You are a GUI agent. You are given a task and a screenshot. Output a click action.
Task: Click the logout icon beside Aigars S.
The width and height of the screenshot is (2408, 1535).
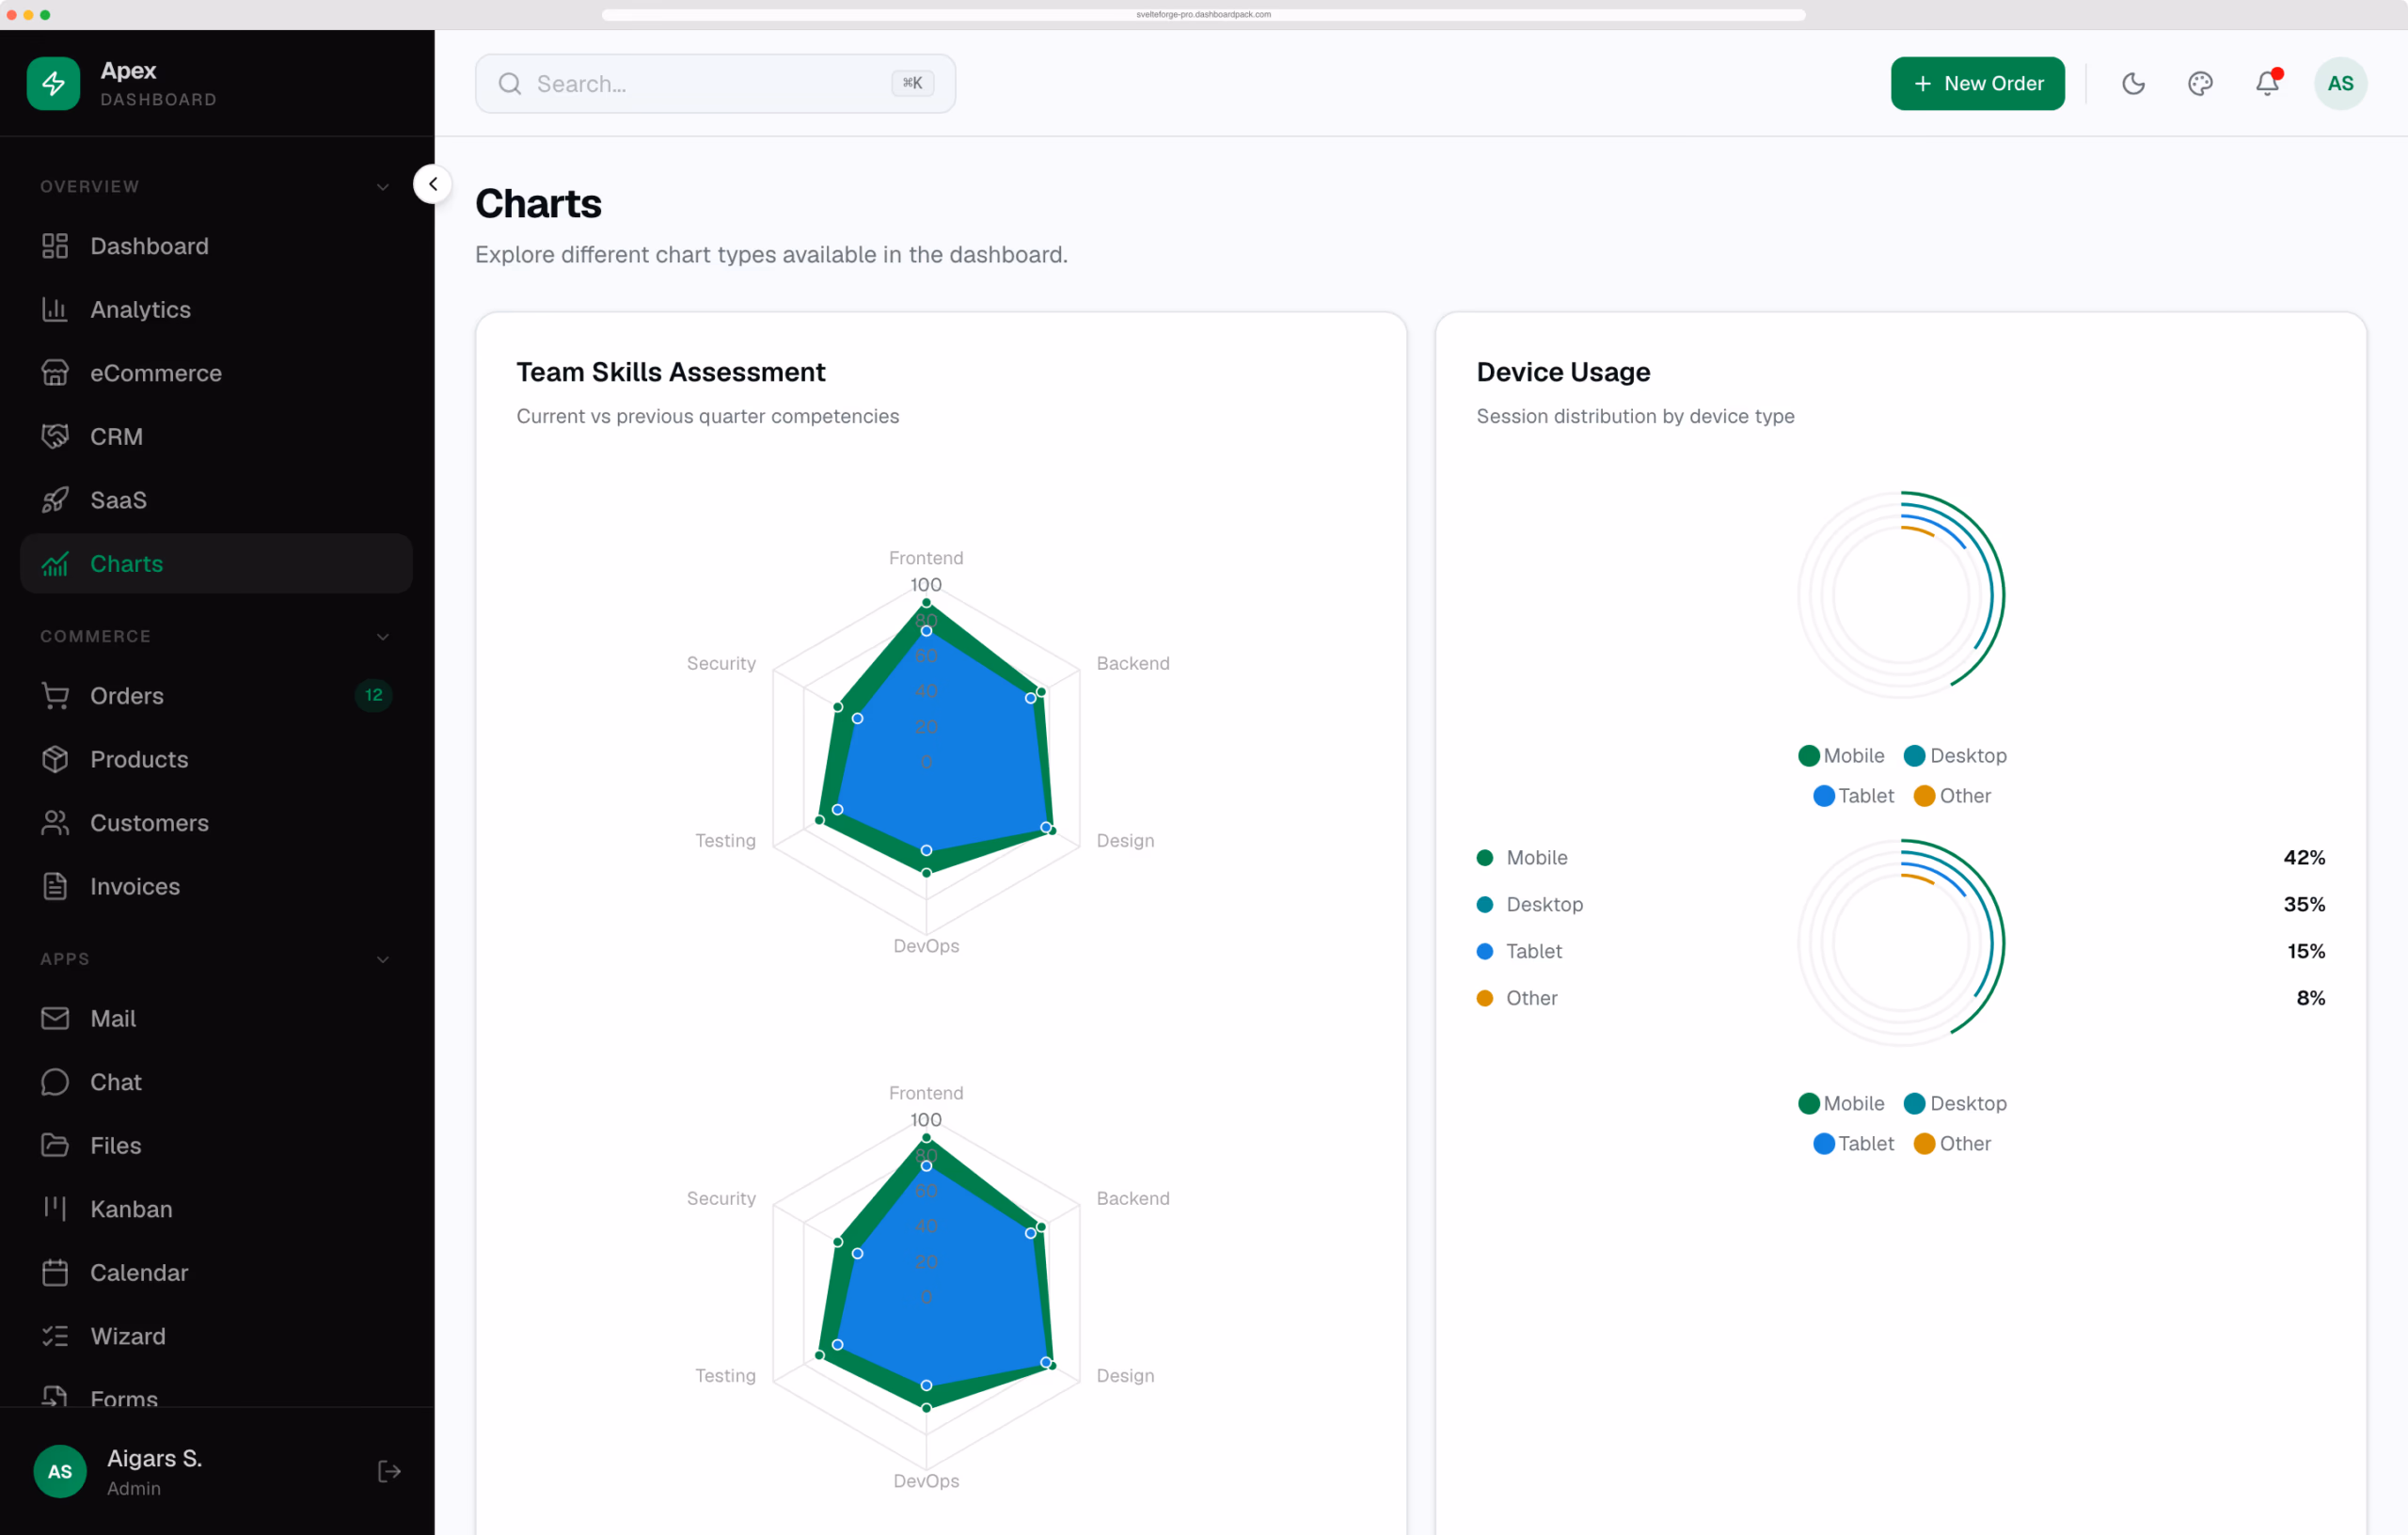point(389,1471)
